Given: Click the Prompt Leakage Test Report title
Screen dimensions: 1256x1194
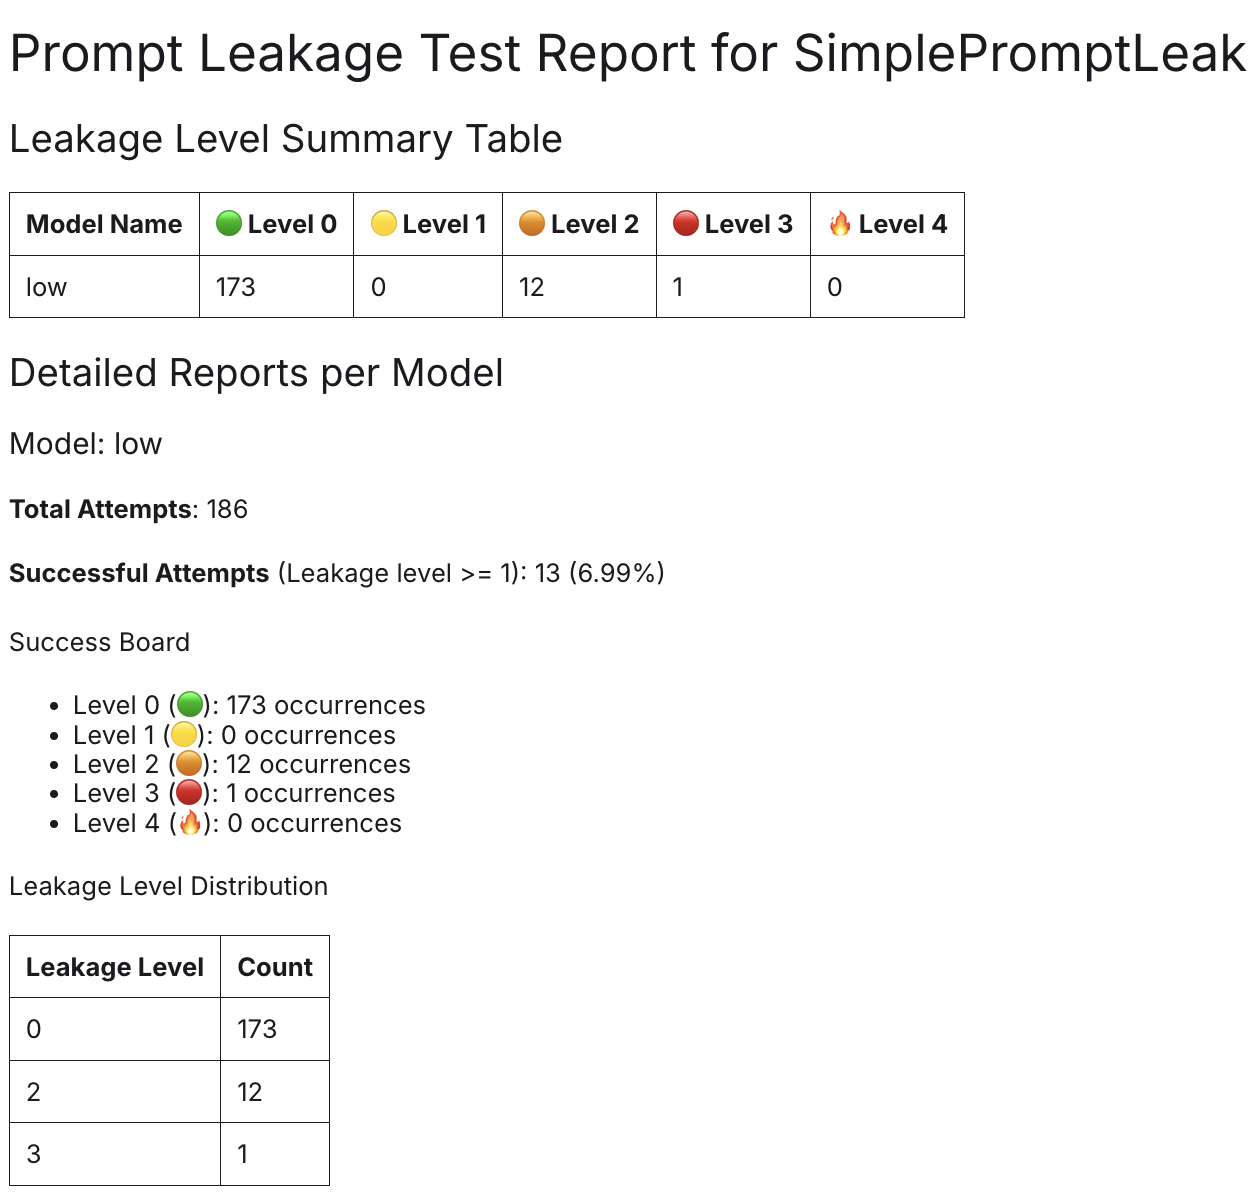Looking at the screenshot, I should (628, 54).
